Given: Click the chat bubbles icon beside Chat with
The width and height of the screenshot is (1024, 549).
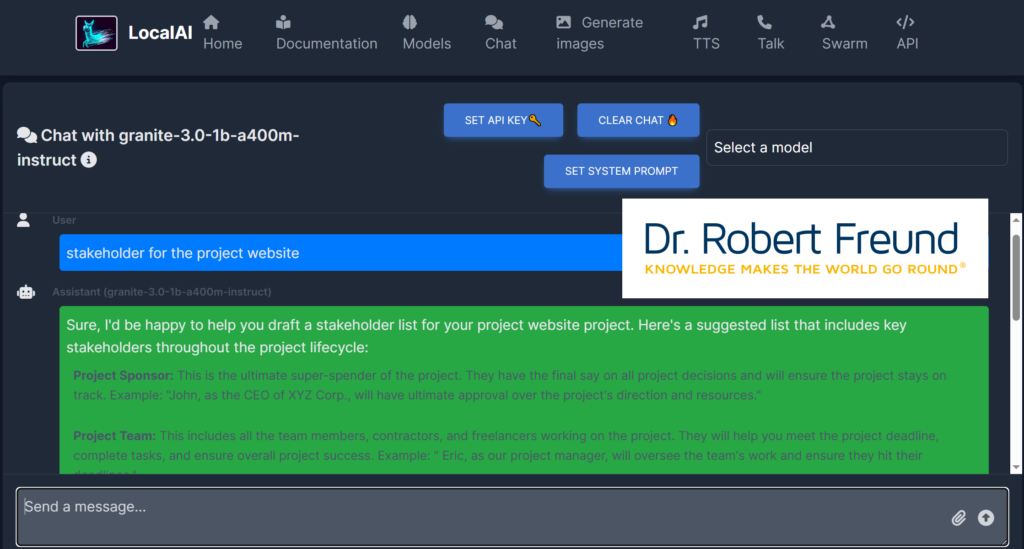Looking at the screenshot, I should point(27,135).
